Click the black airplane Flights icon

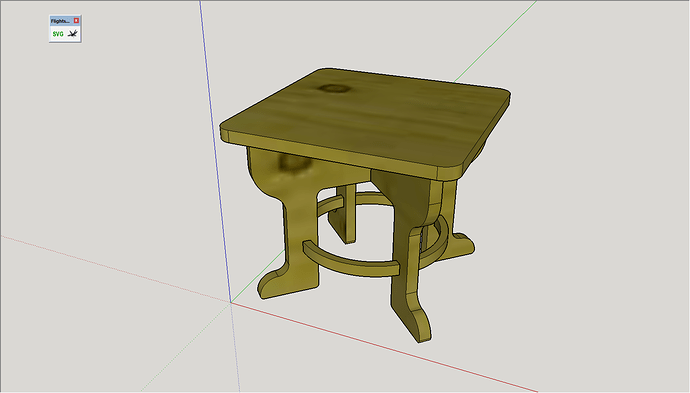73,33
